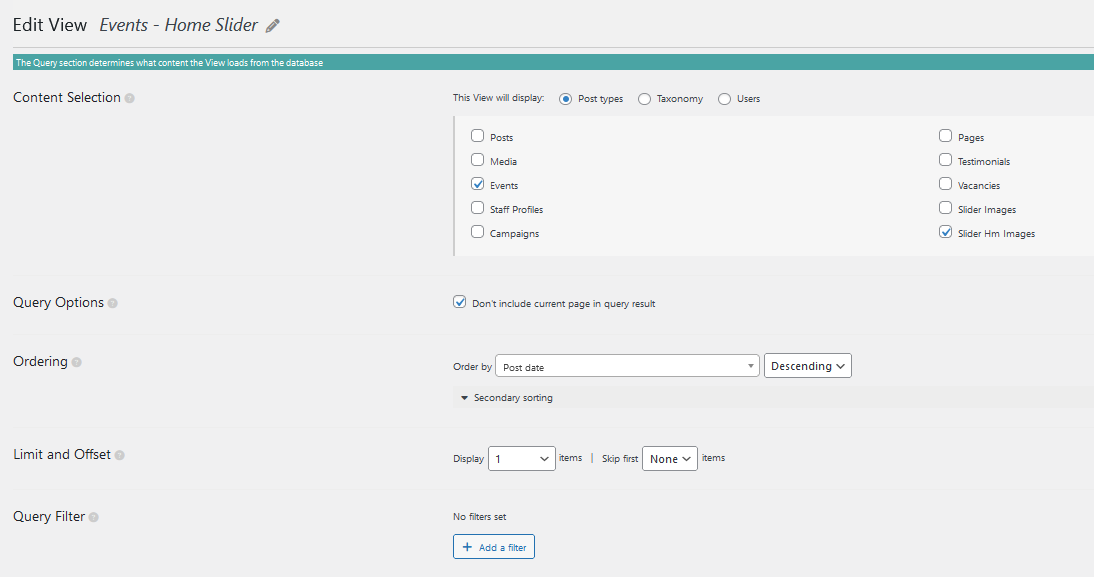Open the Skip first None dropdown

pos(670,458)
